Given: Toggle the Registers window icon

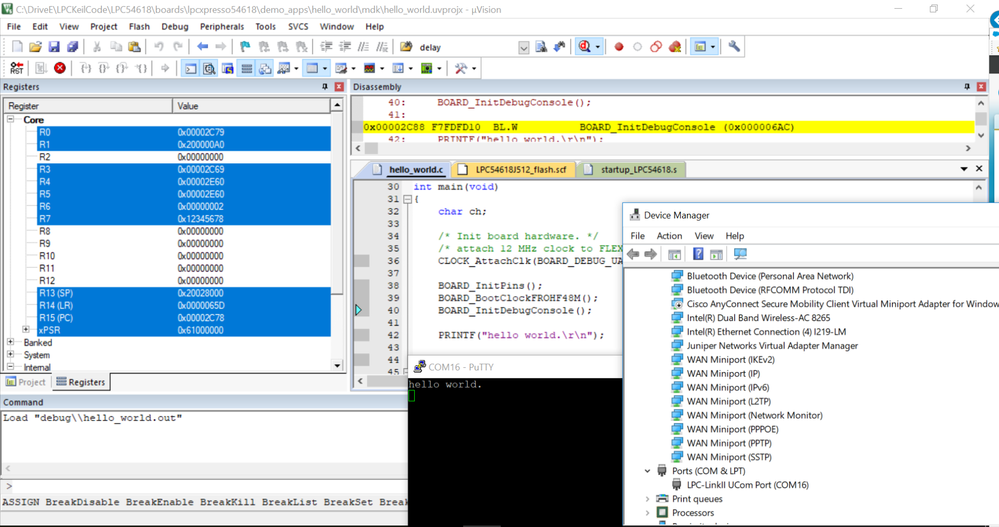Looking at the screenshot, I should click(x=247, y=68).
